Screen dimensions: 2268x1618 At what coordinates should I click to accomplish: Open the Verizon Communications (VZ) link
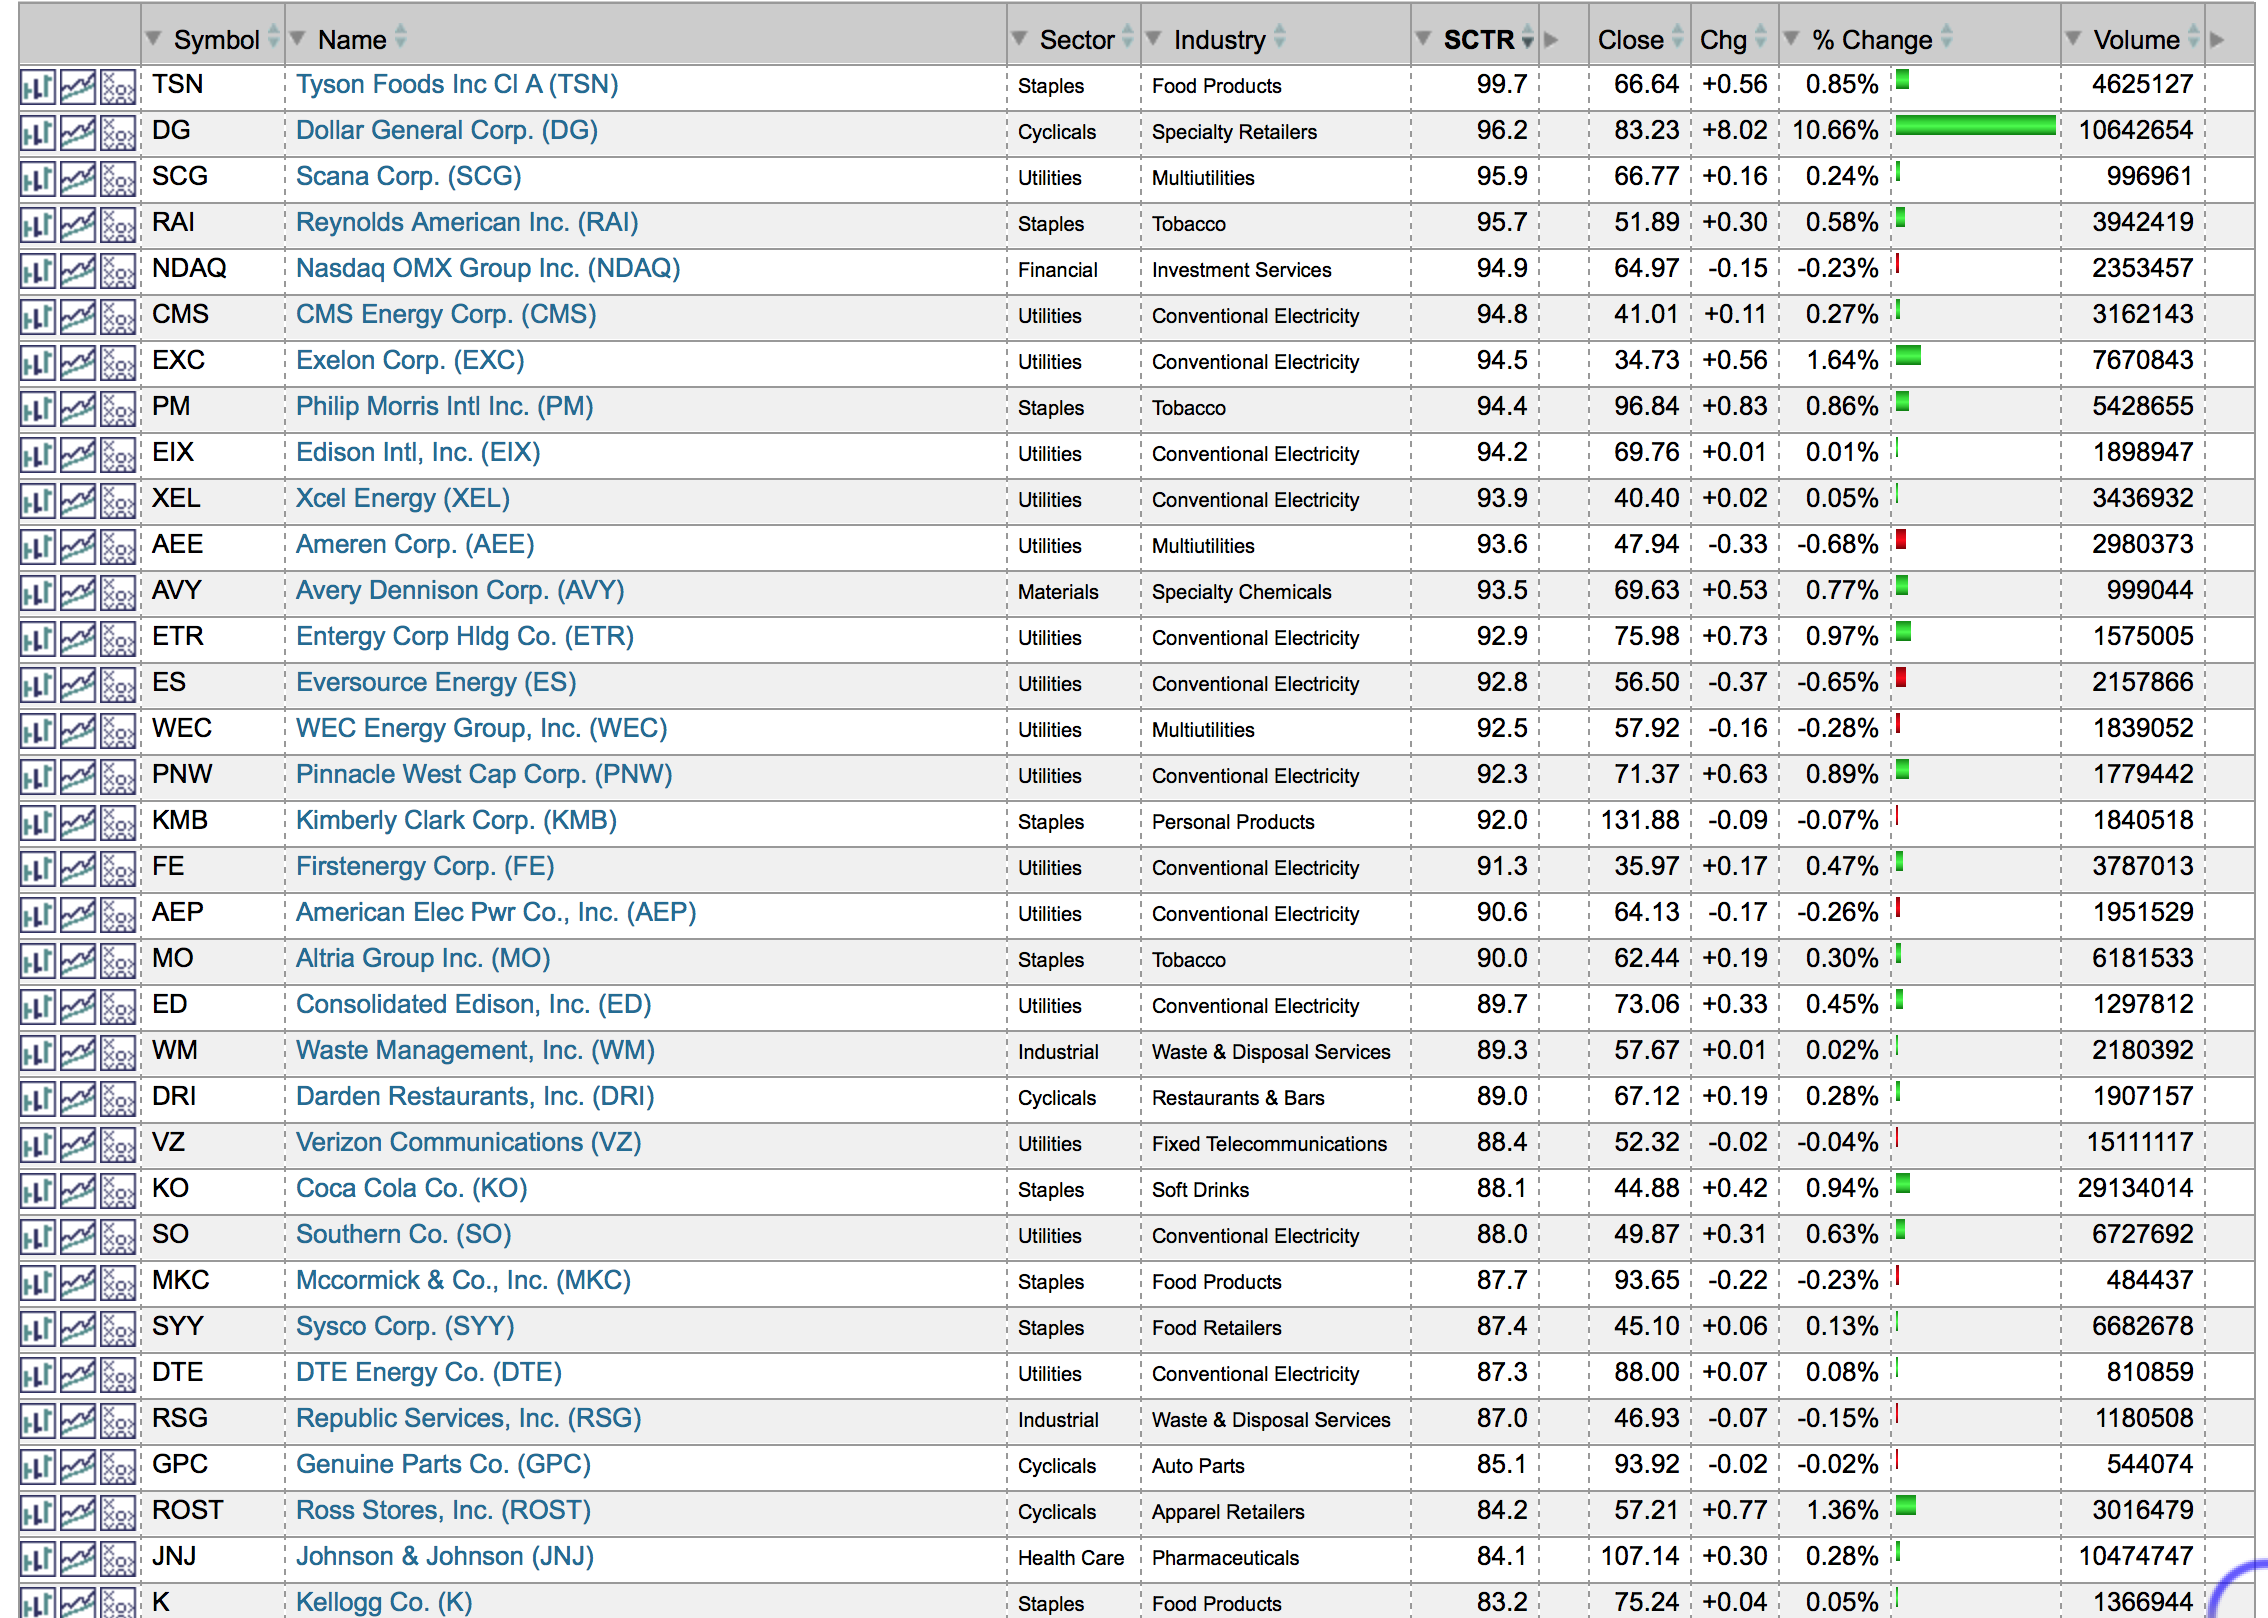coord(468,1143)
